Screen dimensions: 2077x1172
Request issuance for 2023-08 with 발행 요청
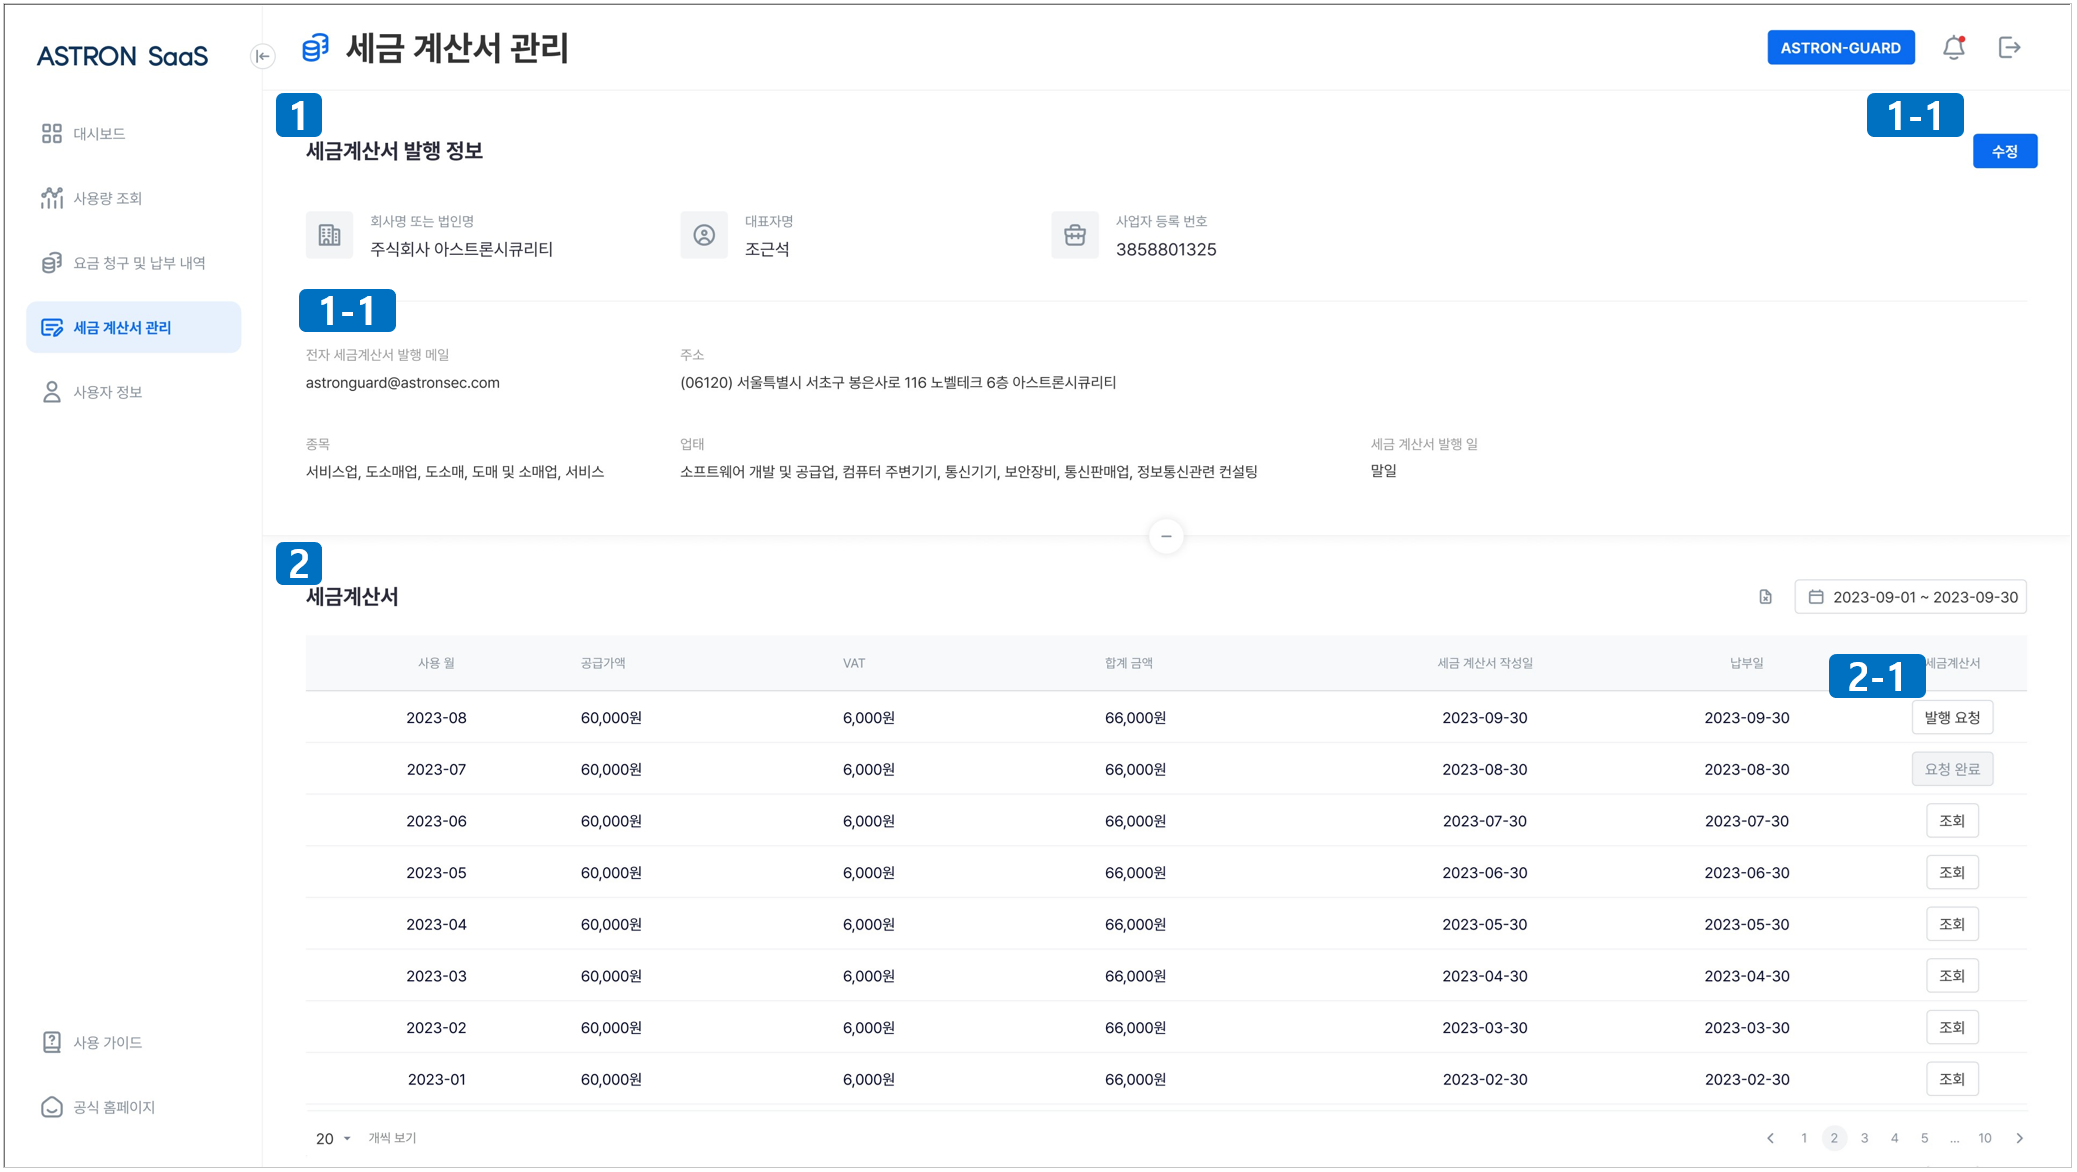tap(1952, 718)
